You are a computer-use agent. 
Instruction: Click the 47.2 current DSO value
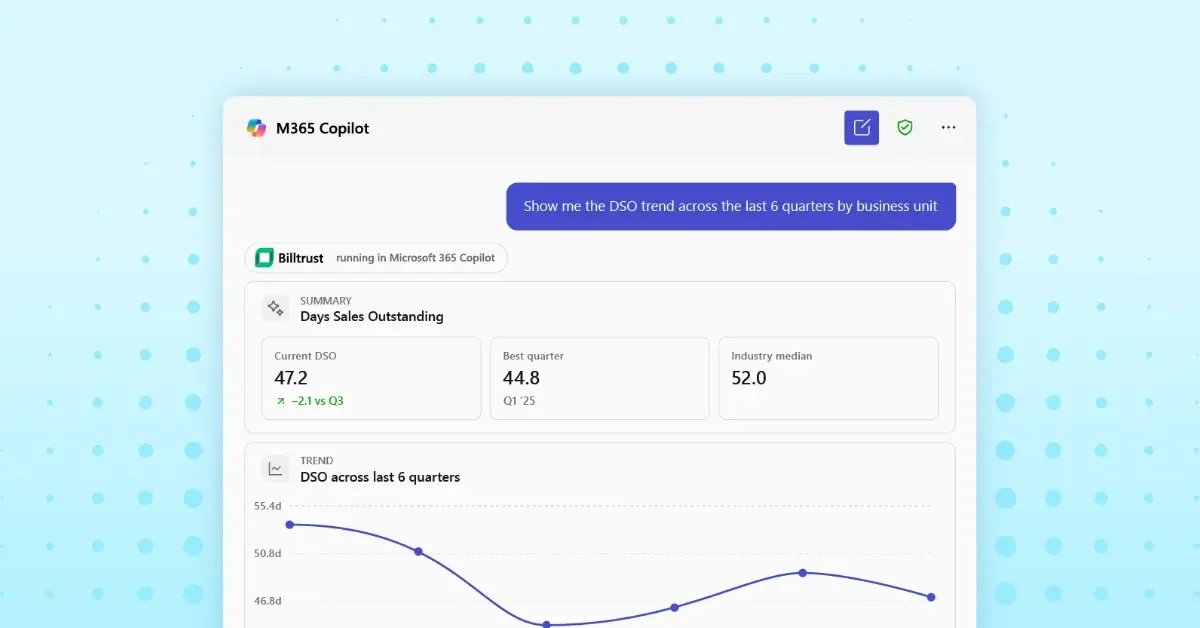(291, 378)
